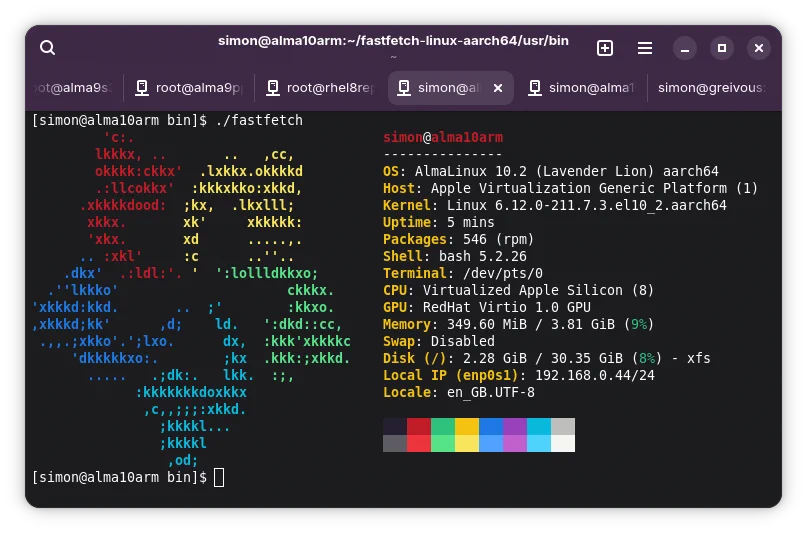Click the Shell bash 5.2.26 line
The image size is (807, 533).
pyautogui.click(x=454, y=256)
